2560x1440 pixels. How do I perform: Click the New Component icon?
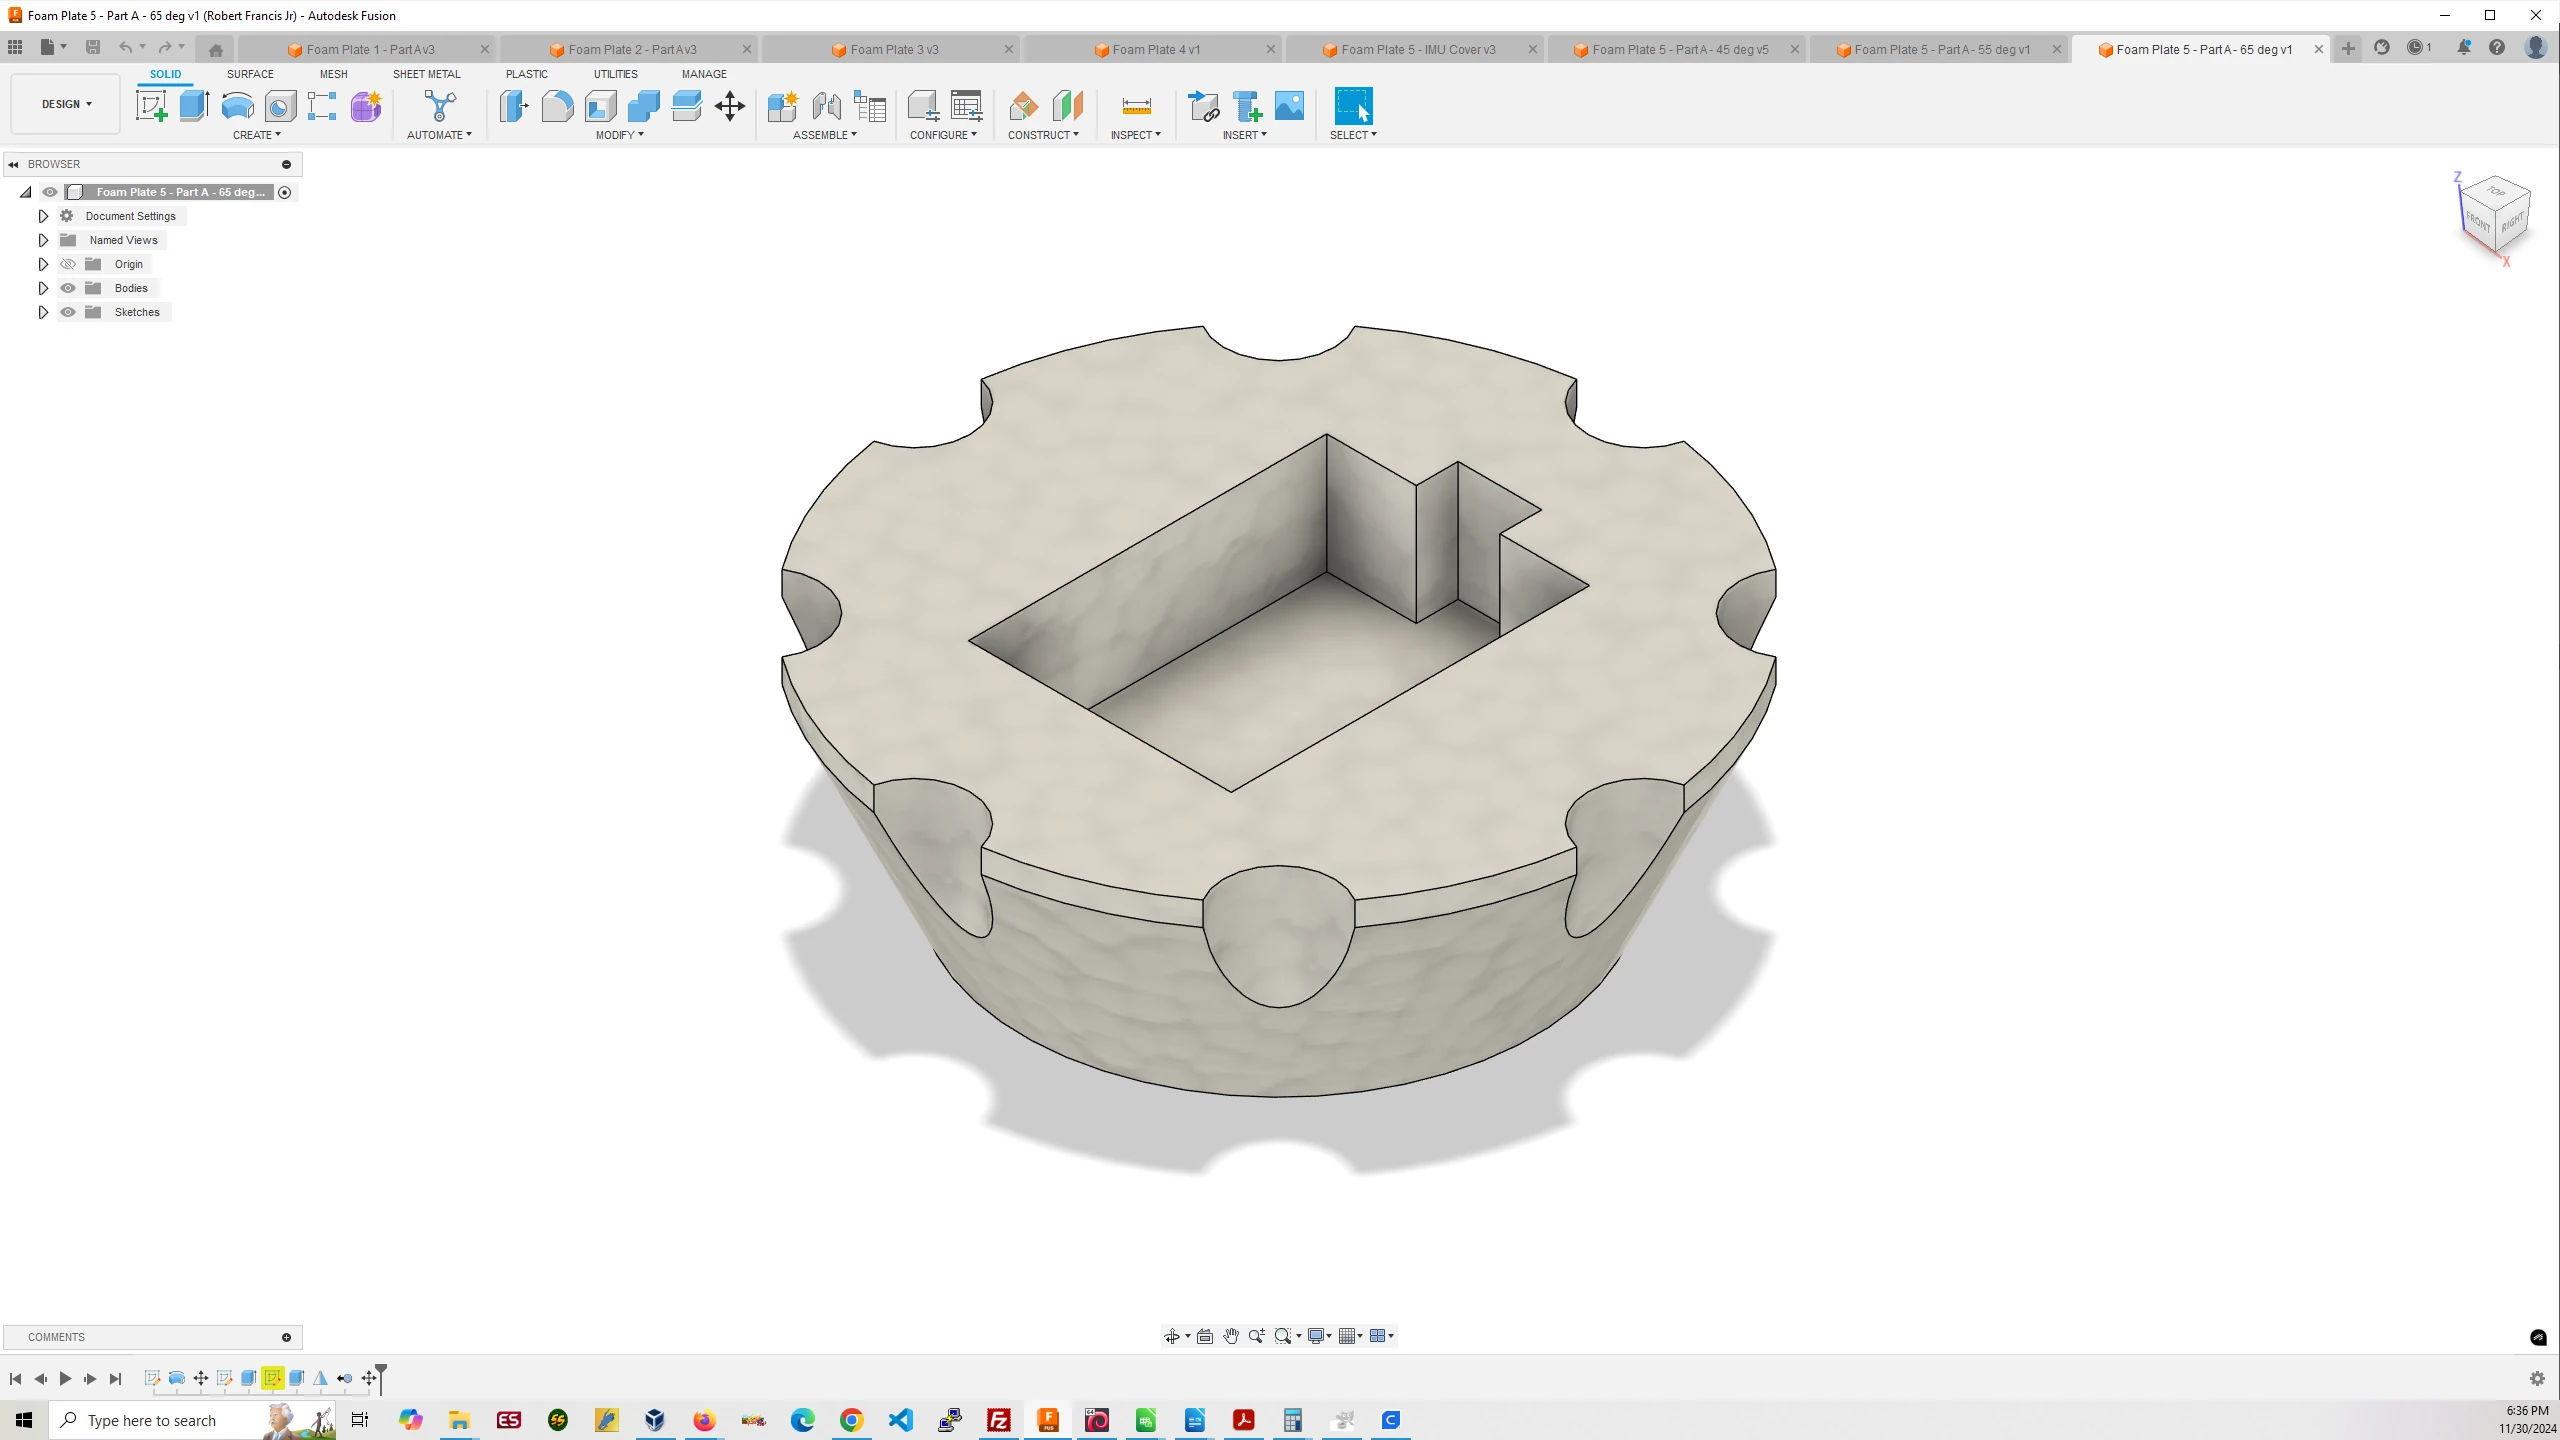(x=782, y=106)
